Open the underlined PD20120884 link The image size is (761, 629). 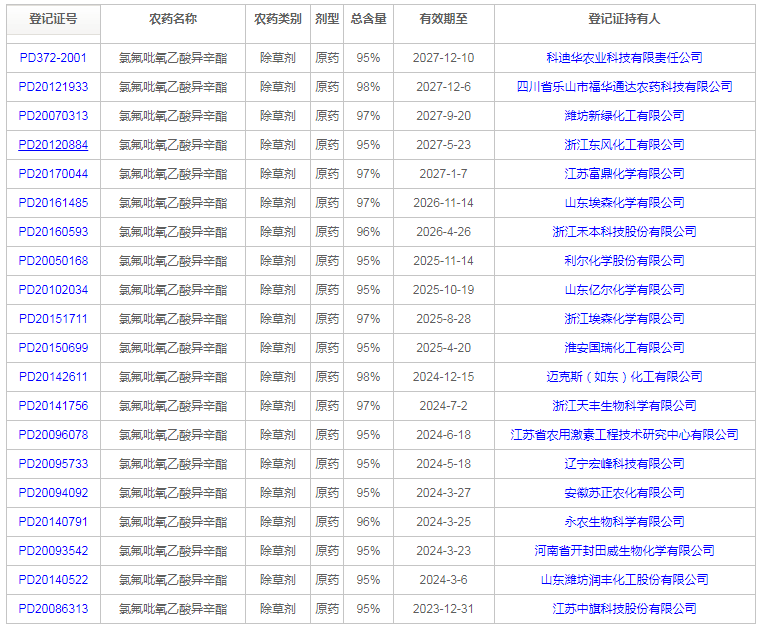point(53,145)
